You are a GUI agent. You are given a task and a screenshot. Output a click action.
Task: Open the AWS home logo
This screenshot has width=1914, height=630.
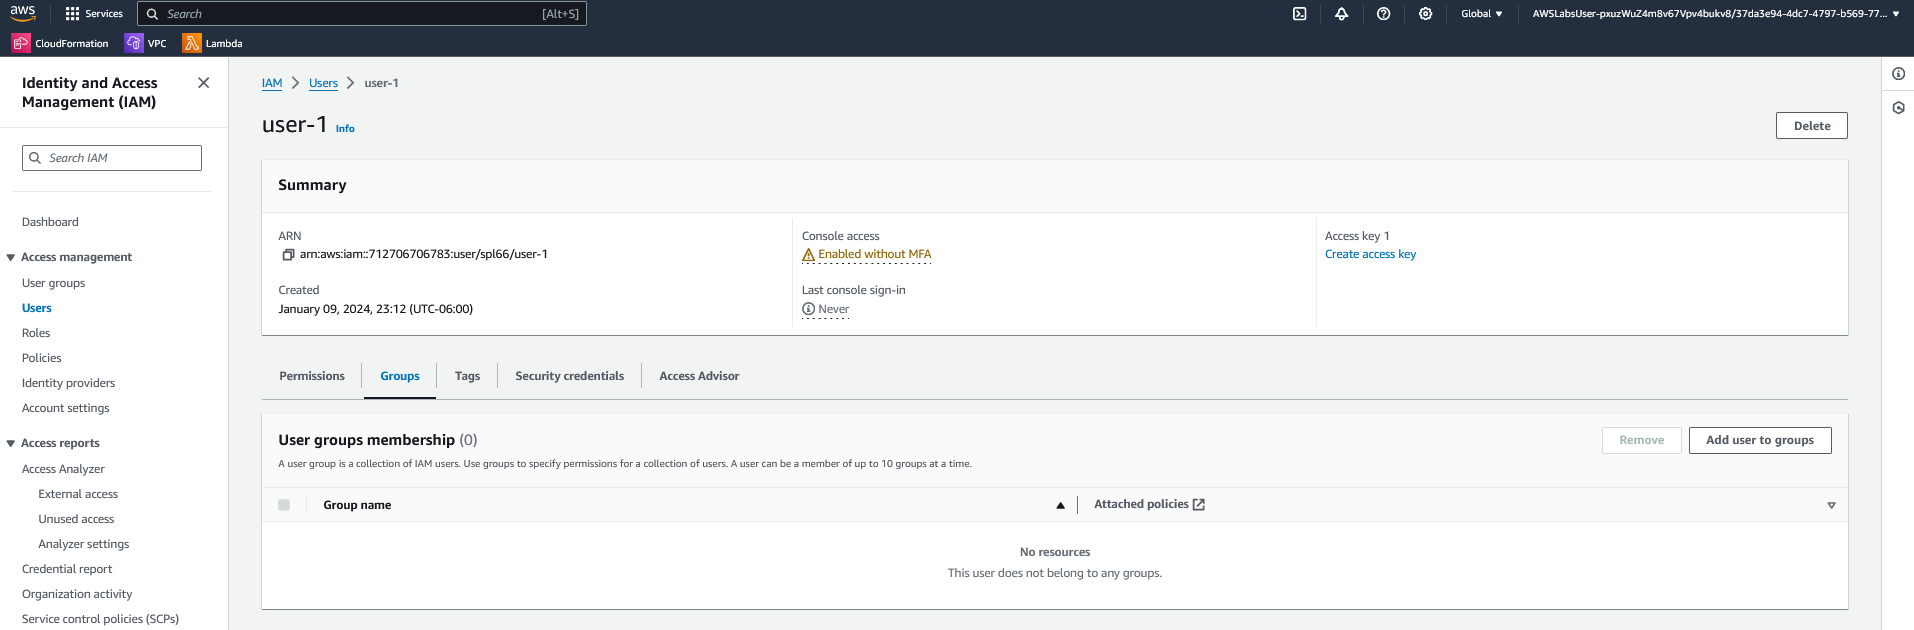point(23,13)
